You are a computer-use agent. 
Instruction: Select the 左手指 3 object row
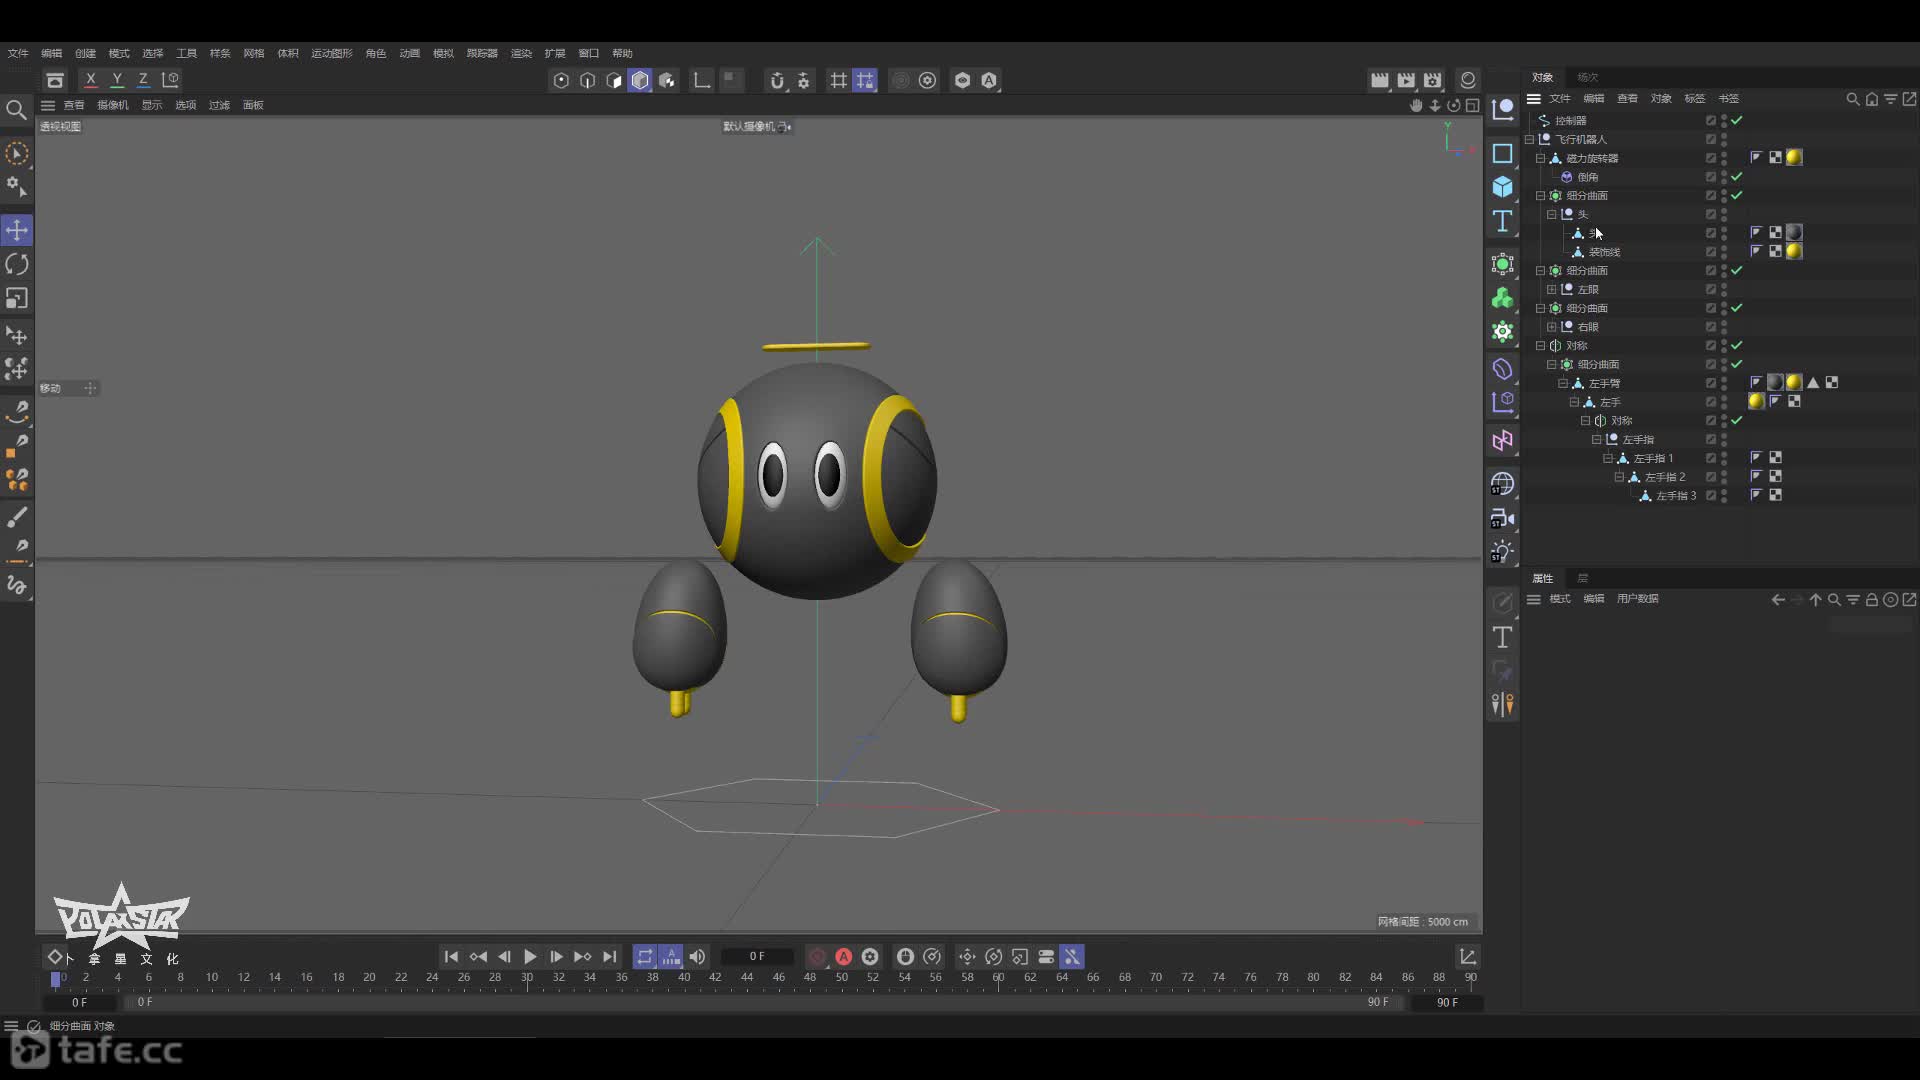[x=1675, y=496]
